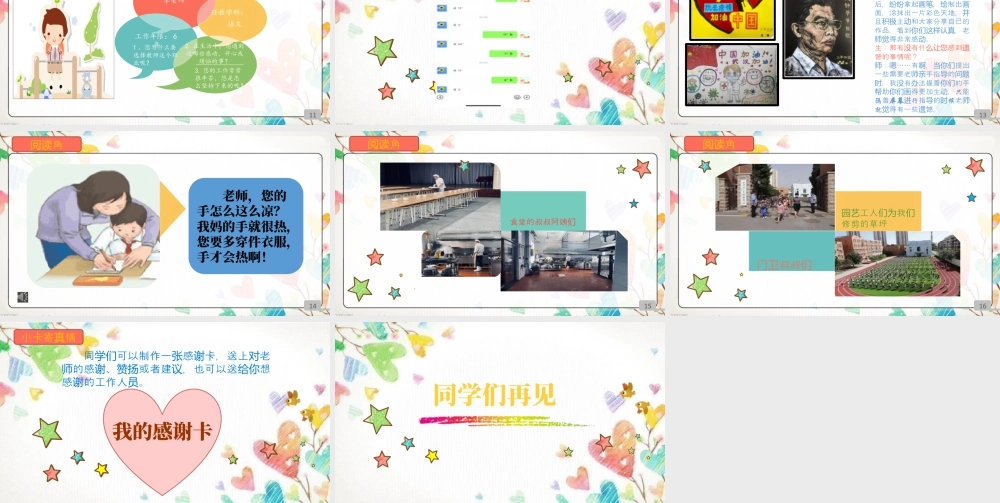Click the green sports field photo on slide 16
This screenshot has width=1000, height=503.
897,263
